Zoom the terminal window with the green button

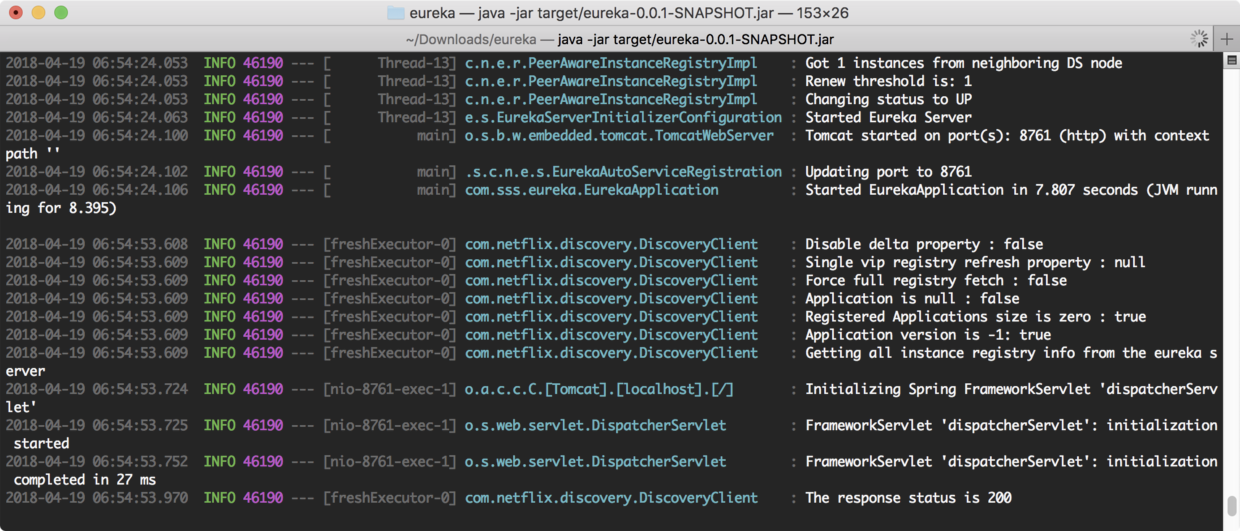pyautogui.click(x=61, y=13)
